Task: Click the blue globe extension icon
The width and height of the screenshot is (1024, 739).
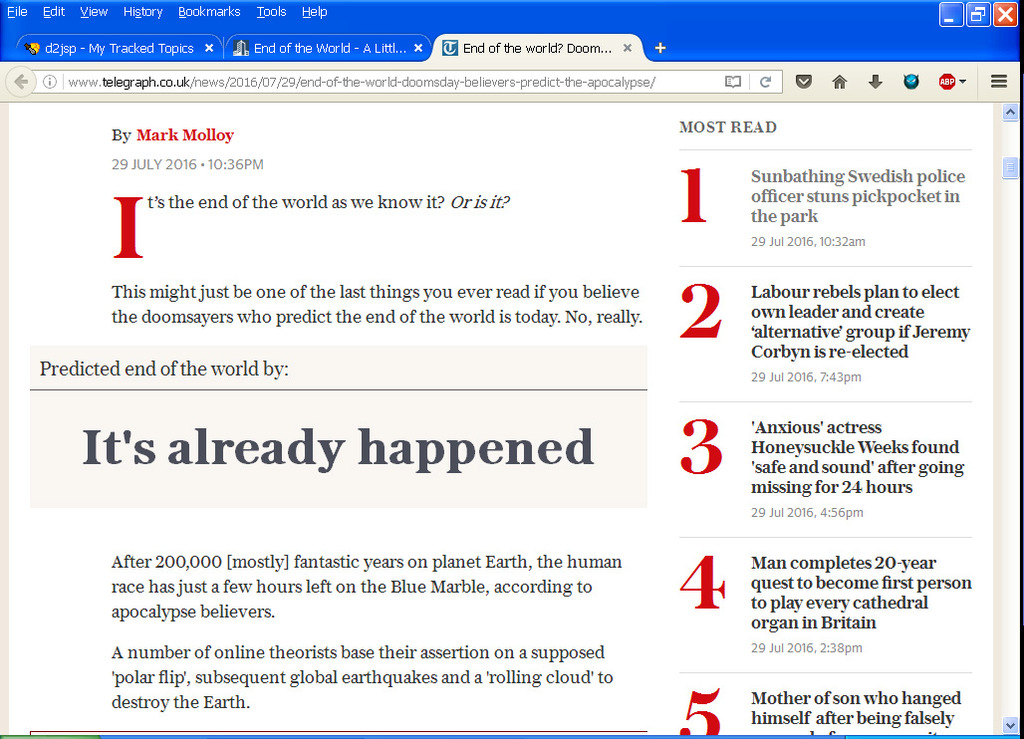Action: pos(911,82)
